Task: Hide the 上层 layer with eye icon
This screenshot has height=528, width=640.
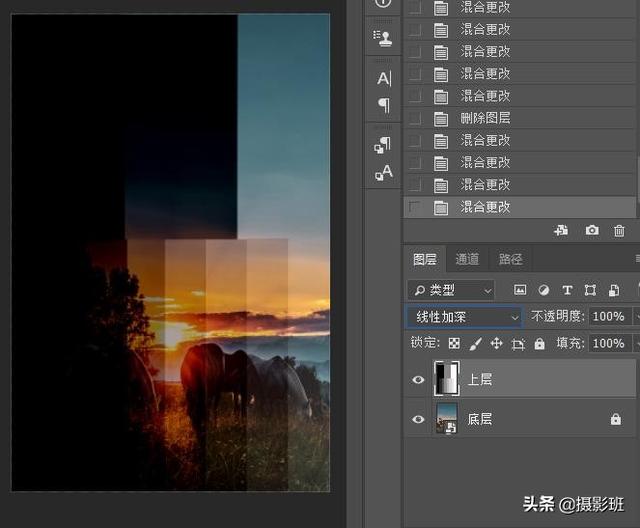Action: click(418, 380)
